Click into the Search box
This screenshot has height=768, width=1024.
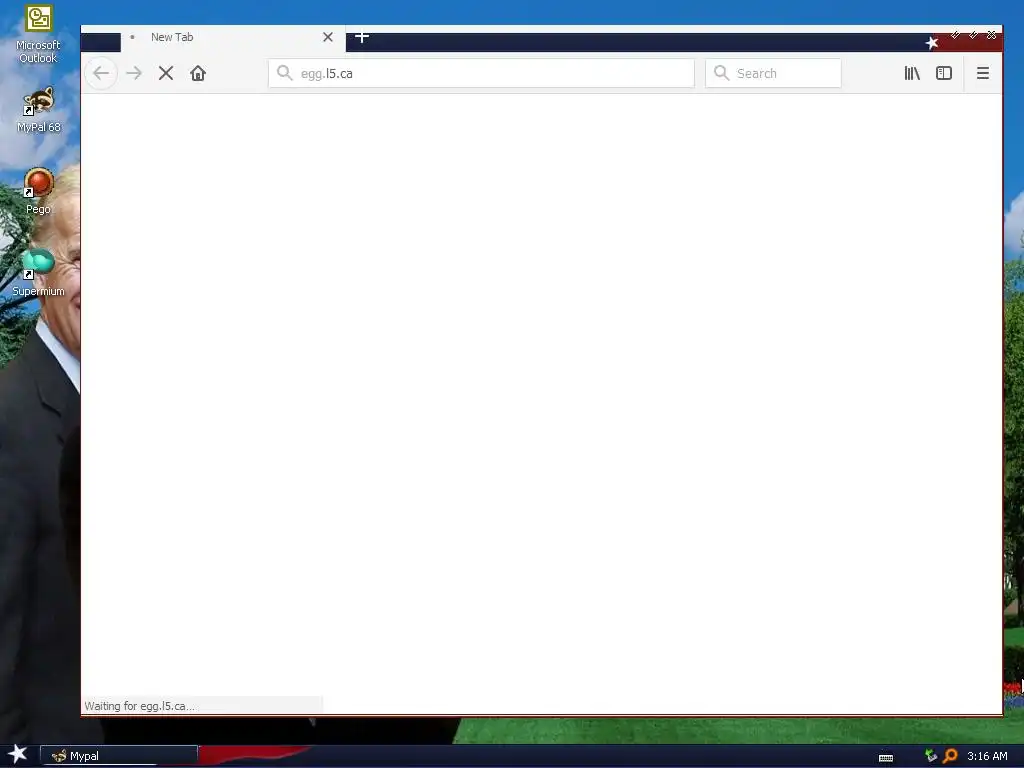click(773, 73)
